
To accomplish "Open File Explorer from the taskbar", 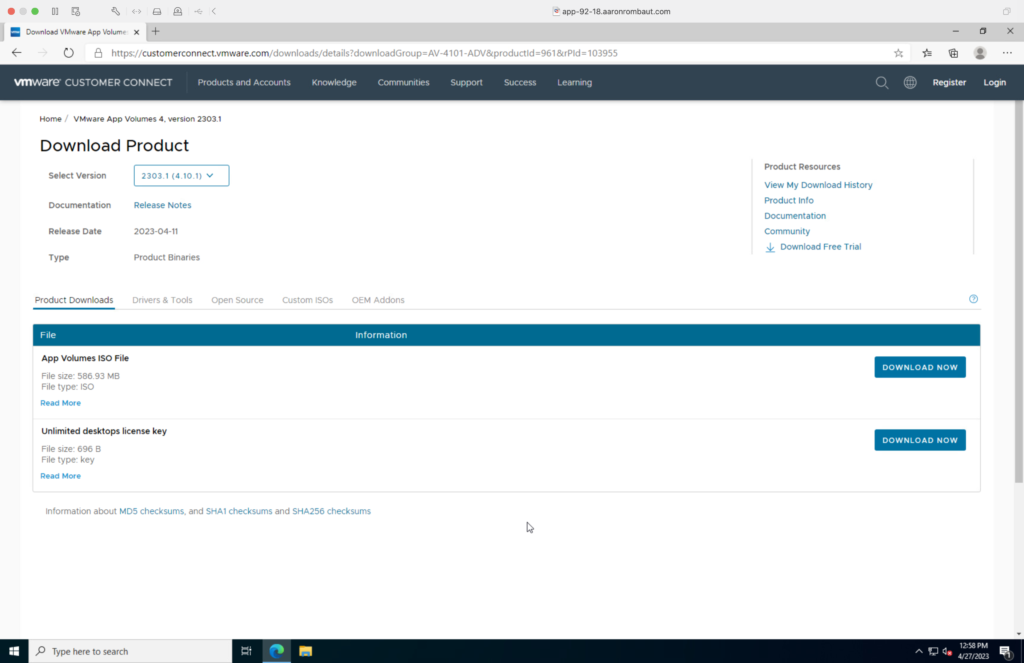I will pos(306,651).
